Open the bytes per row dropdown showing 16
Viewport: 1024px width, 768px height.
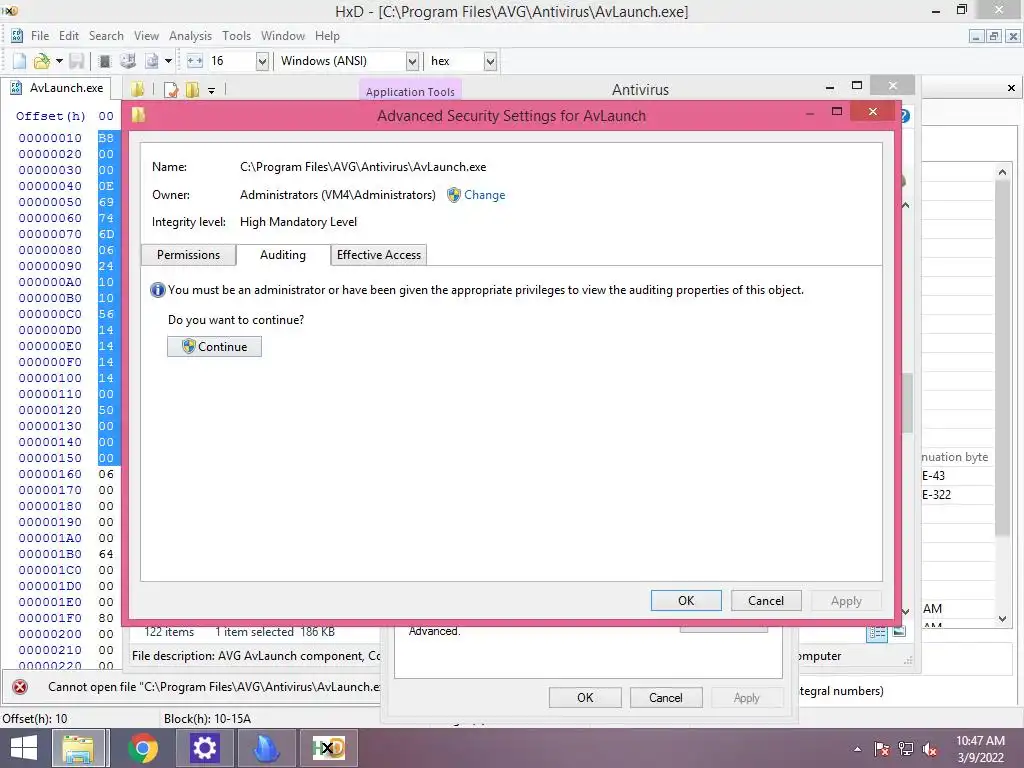tap(262, 61)
